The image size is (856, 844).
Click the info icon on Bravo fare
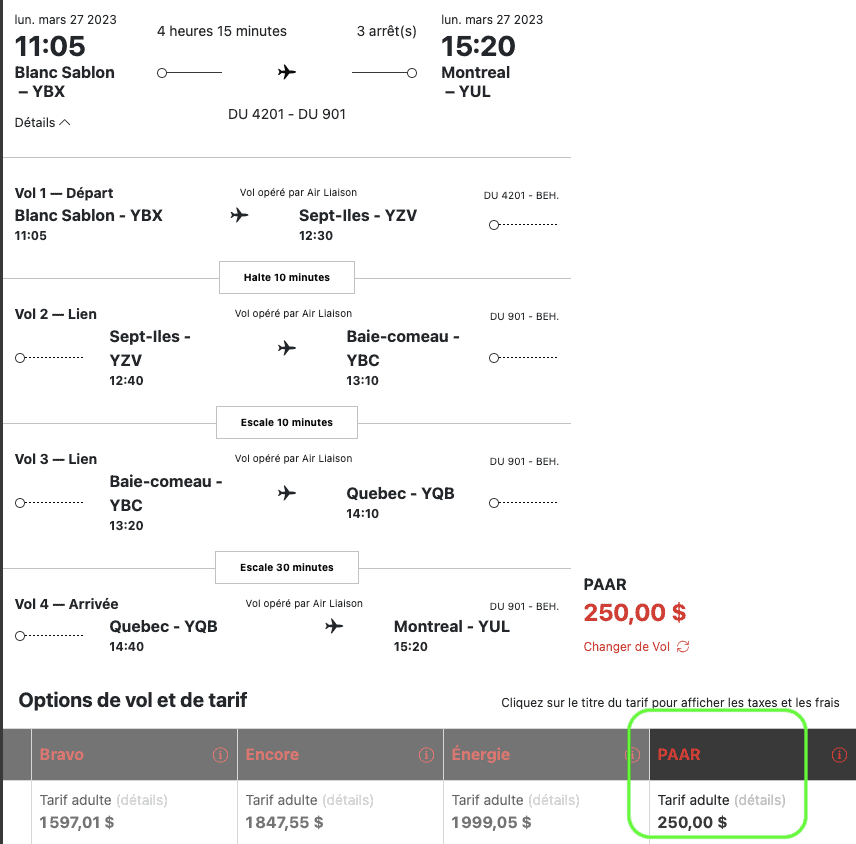(x=220, y=755)
